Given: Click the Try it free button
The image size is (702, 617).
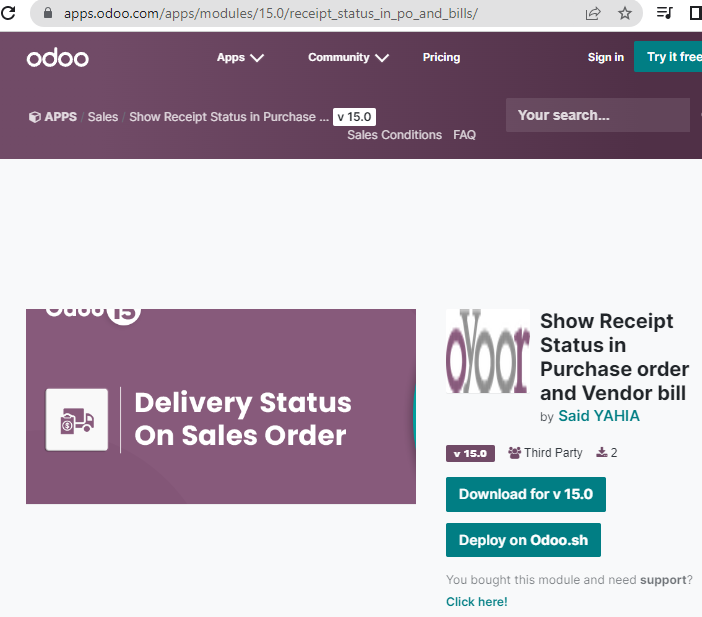Looking at the screenshot, I should [x=668, y=56].
